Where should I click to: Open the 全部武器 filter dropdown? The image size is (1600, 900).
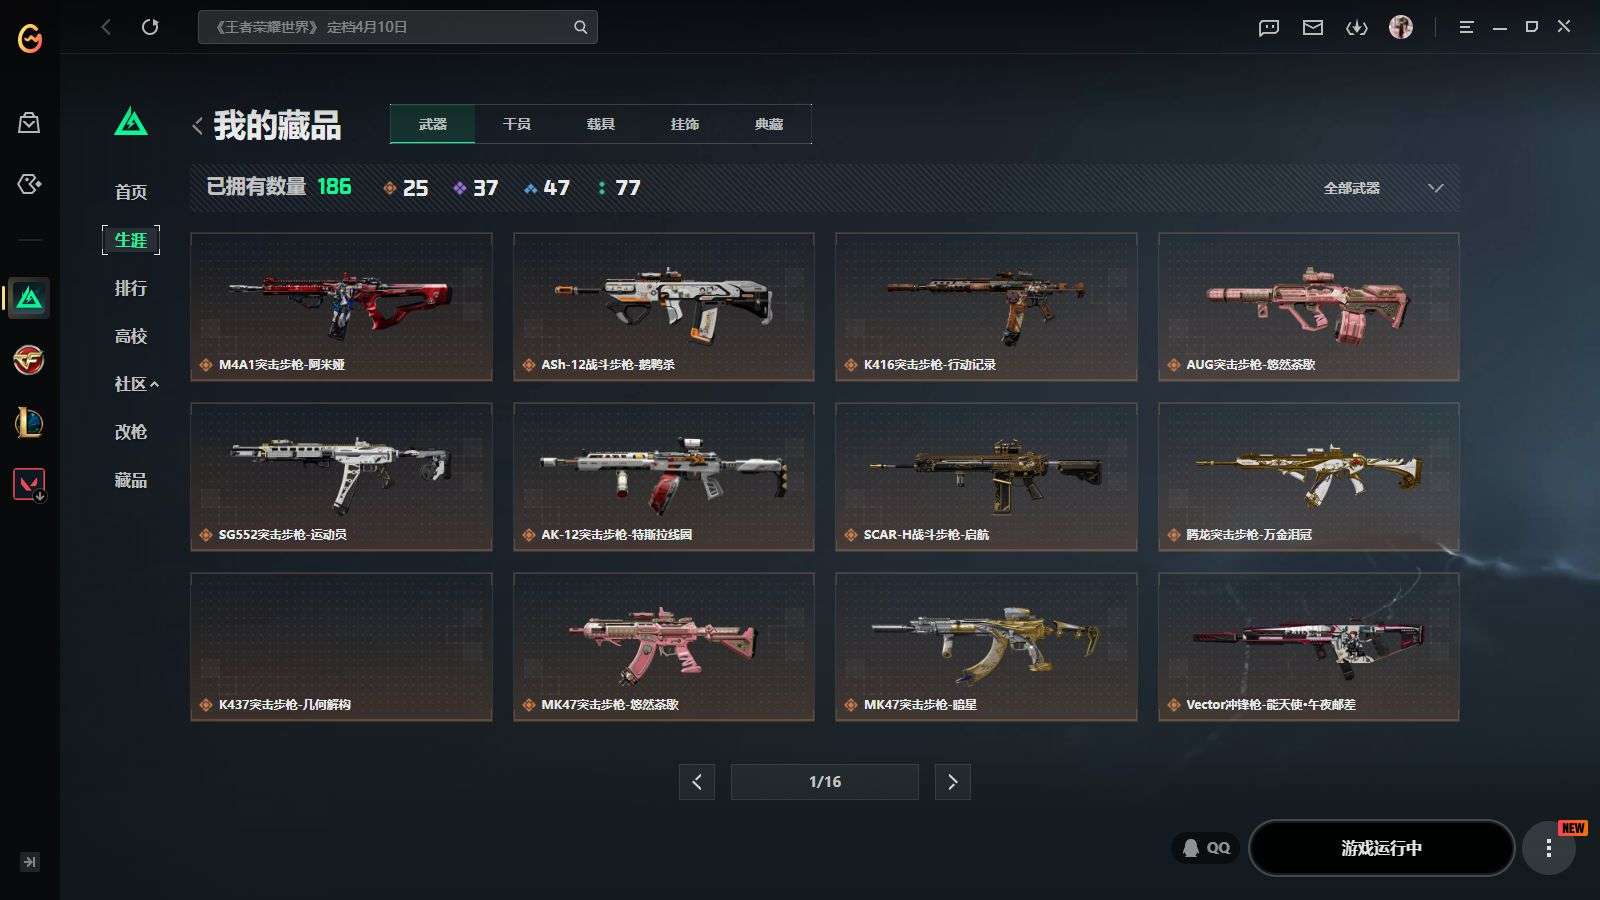(1383, 188)
